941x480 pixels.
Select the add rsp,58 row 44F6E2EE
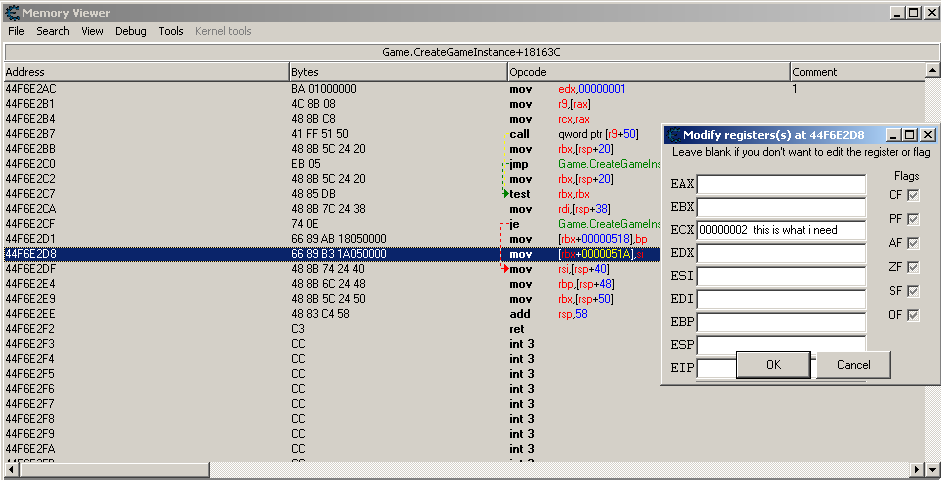[333, 314]
